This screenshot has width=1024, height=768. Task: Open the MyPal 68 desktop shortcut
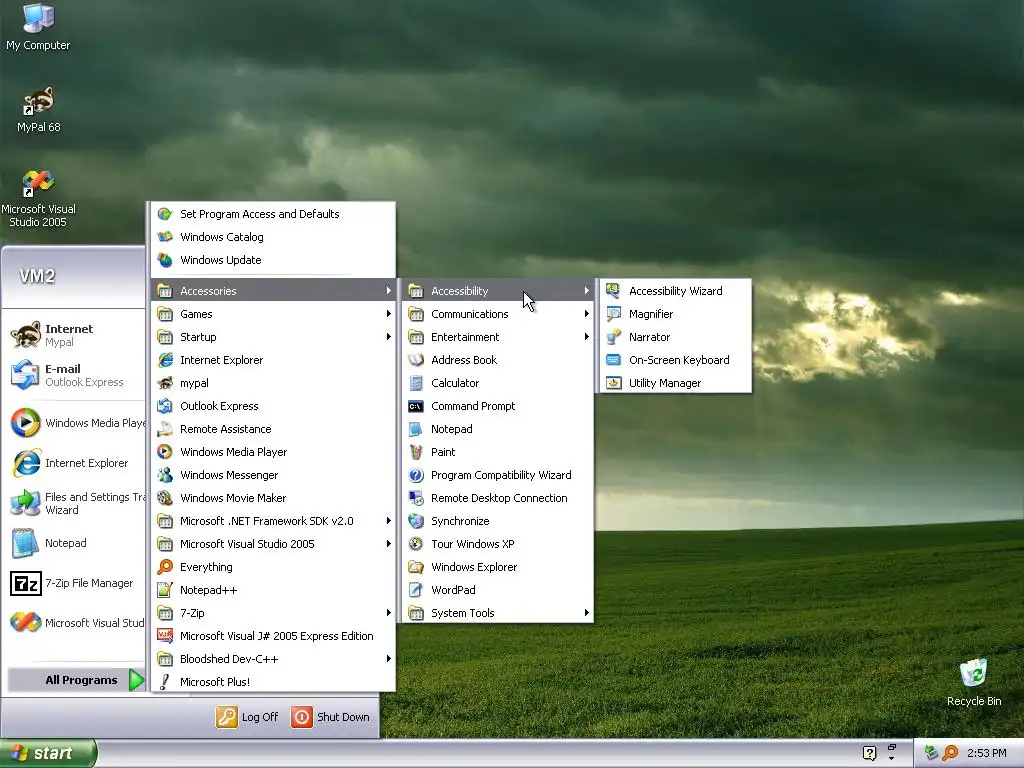point(39,110)
